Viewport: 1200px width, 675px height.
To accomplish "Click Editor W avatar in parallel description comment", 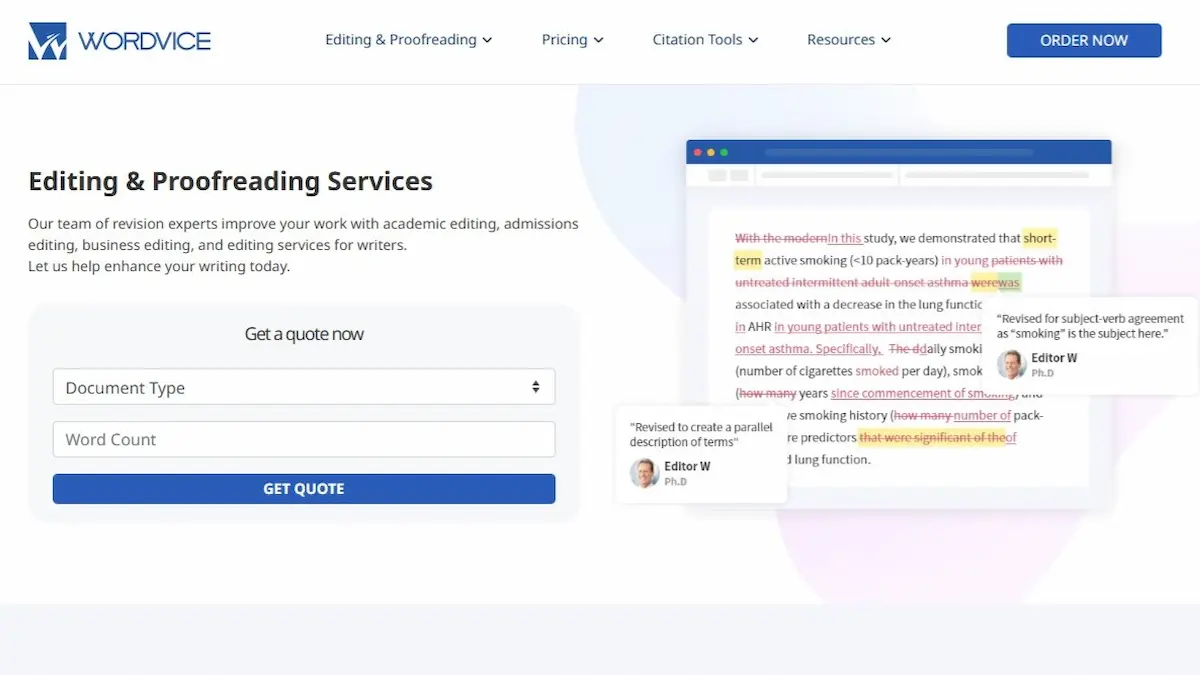I will coord(644,472).
